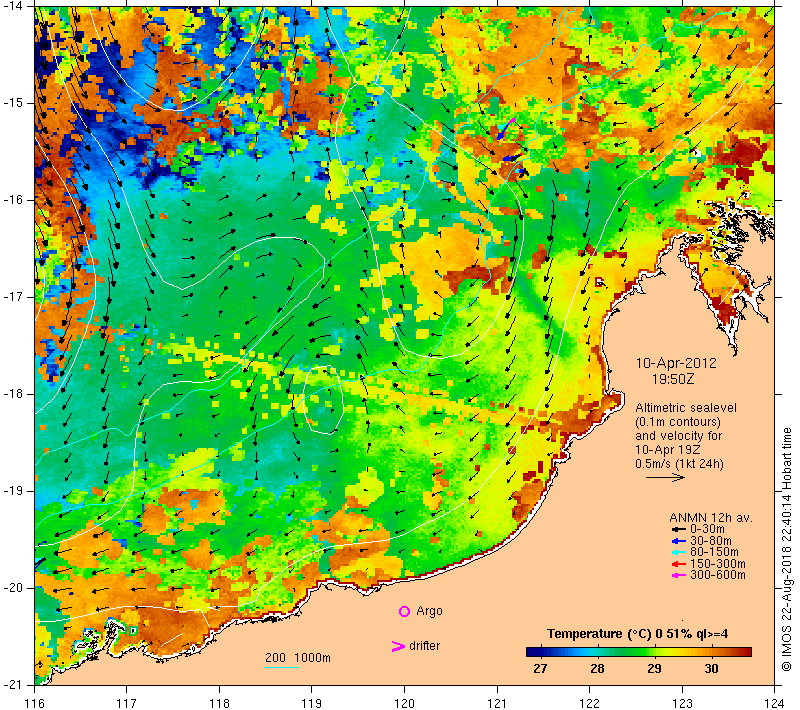Image resolution: width=800 pixels, height=710 pixels.
Task: Click the 'and velocity for' text
Action: [x=679, y=436]
